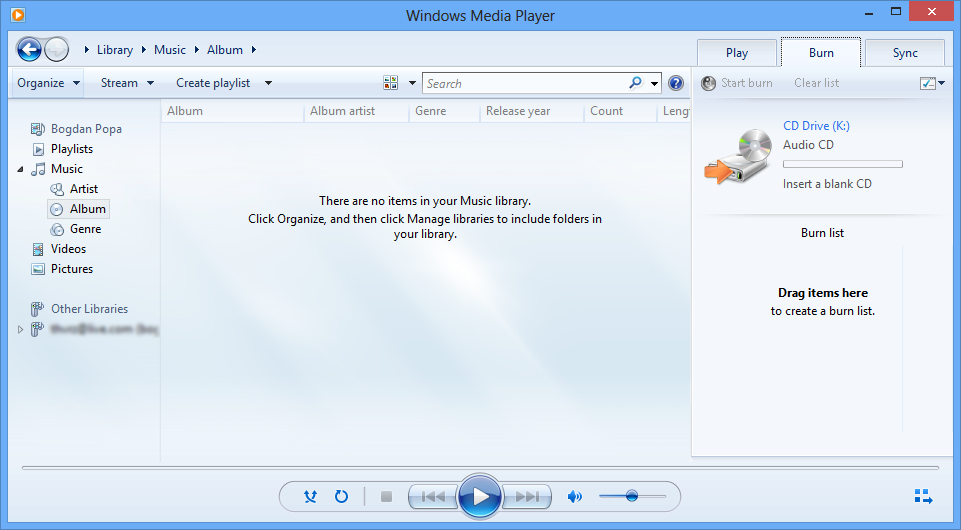Click the Start burn button
The height and width of the screenshot is (530, 961).
[737, 83]
